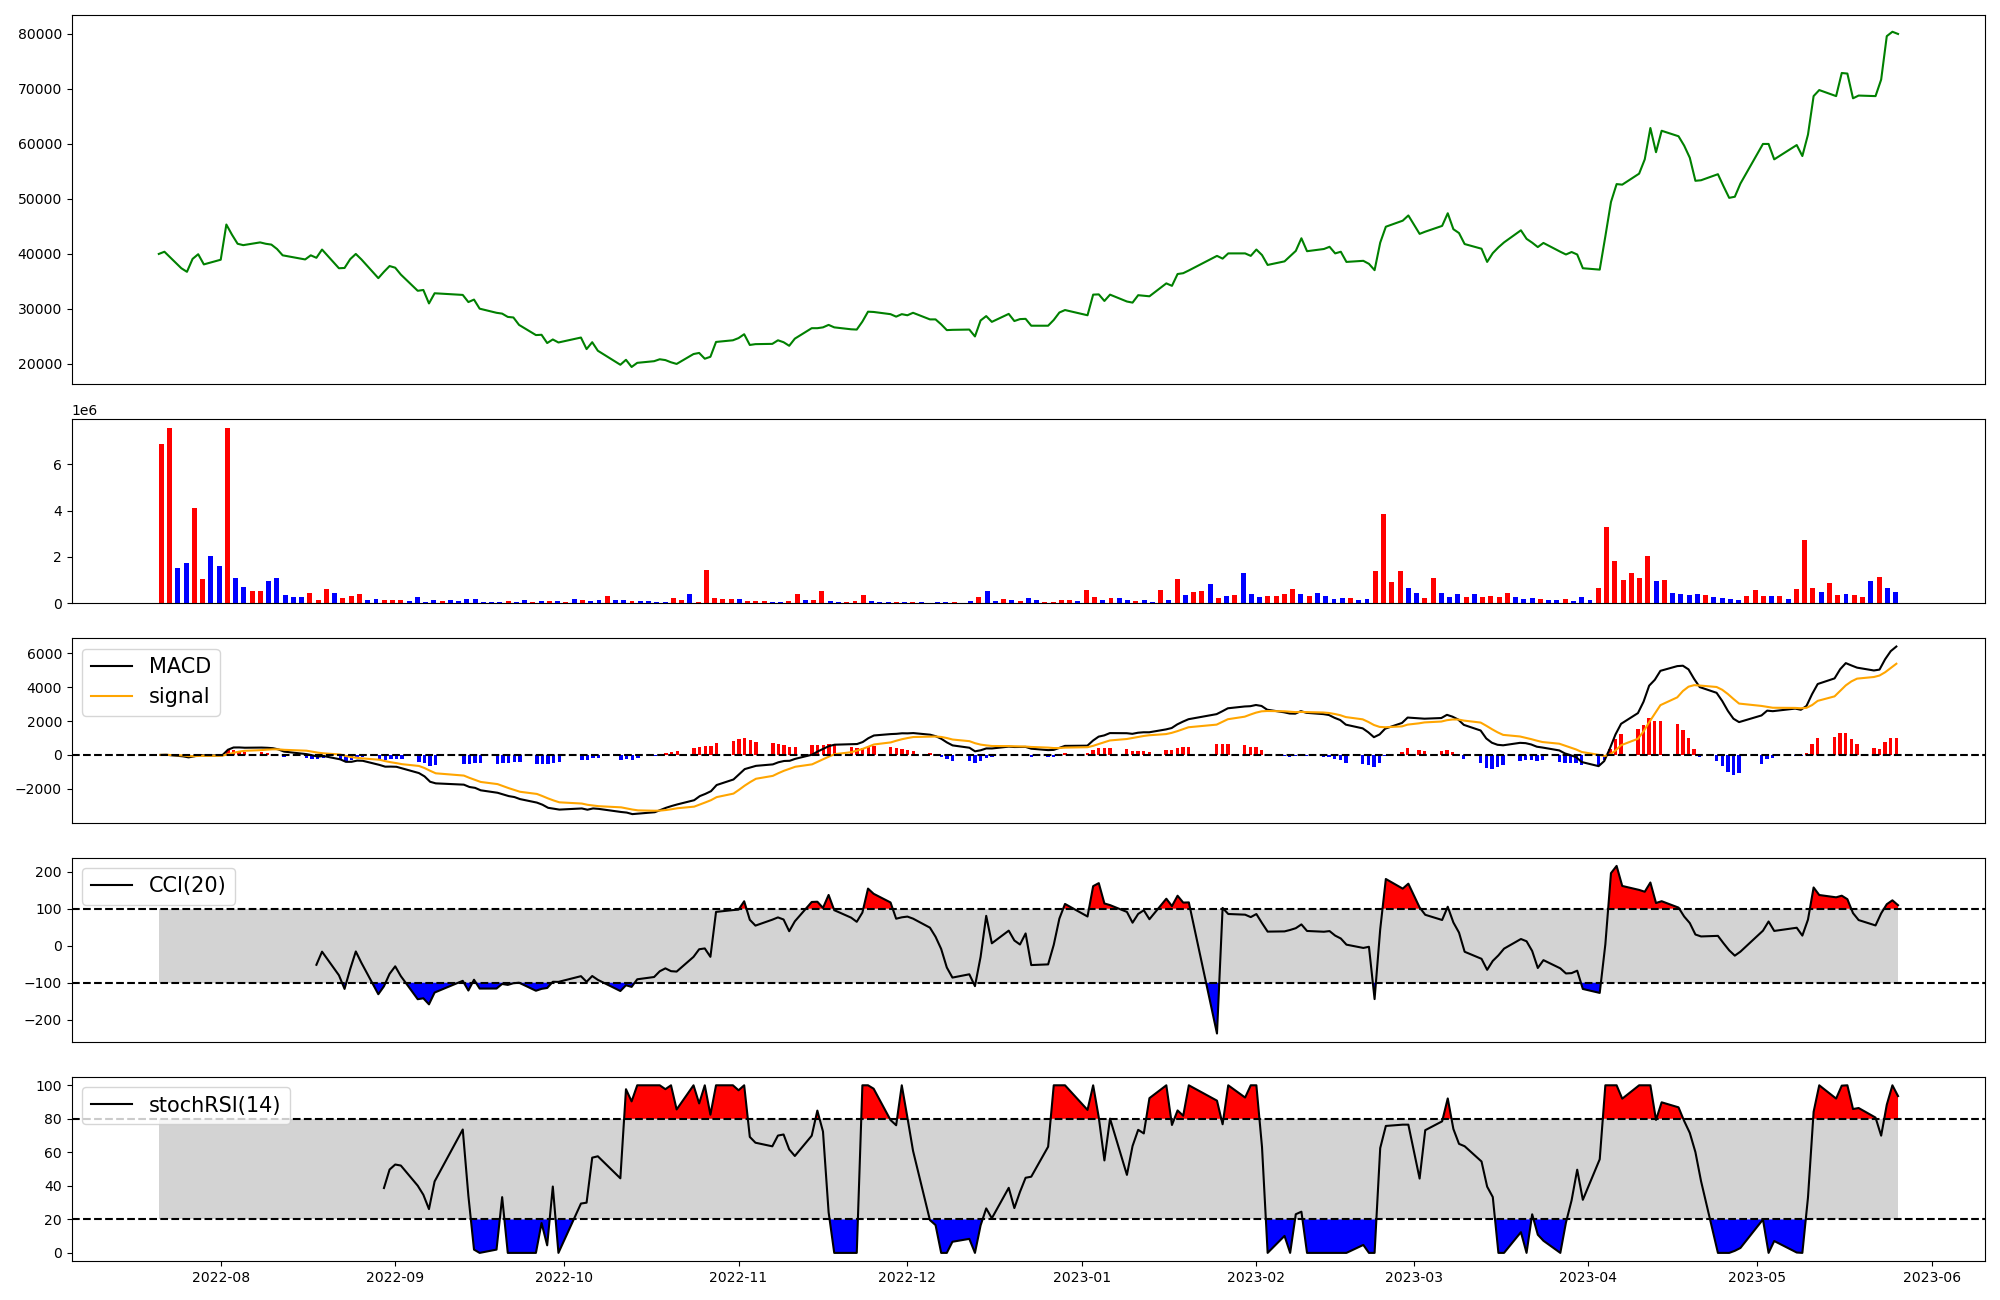Click the 4 volume axis tick label

coord(58,511)
